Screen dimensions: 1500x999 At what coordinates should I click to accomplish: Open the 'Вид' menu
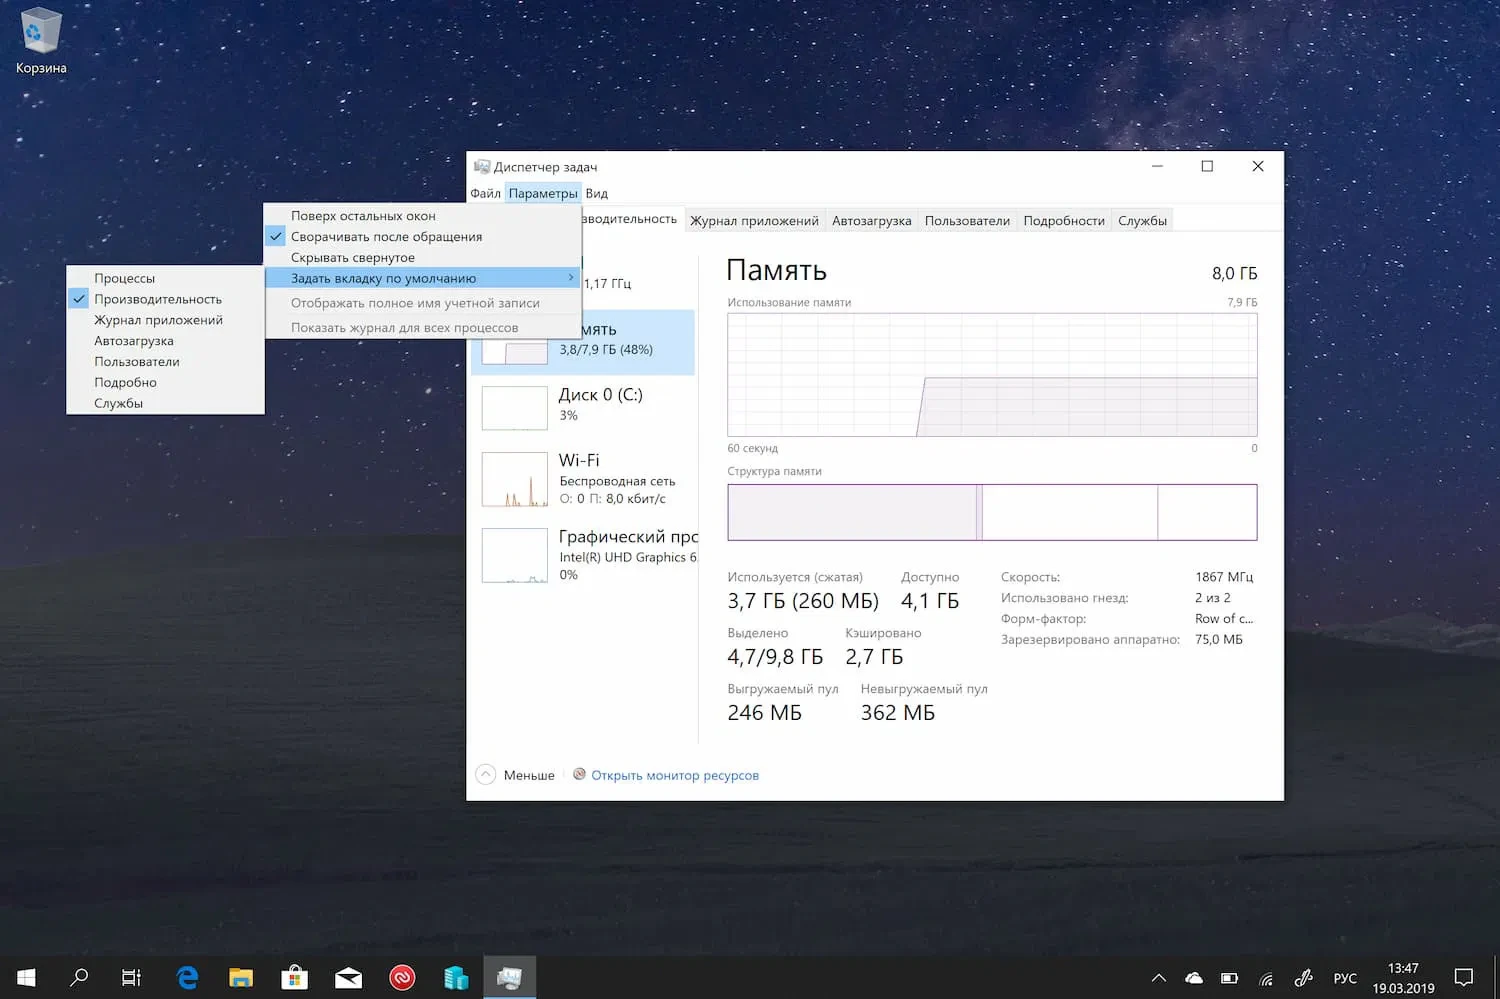(596, 193)
